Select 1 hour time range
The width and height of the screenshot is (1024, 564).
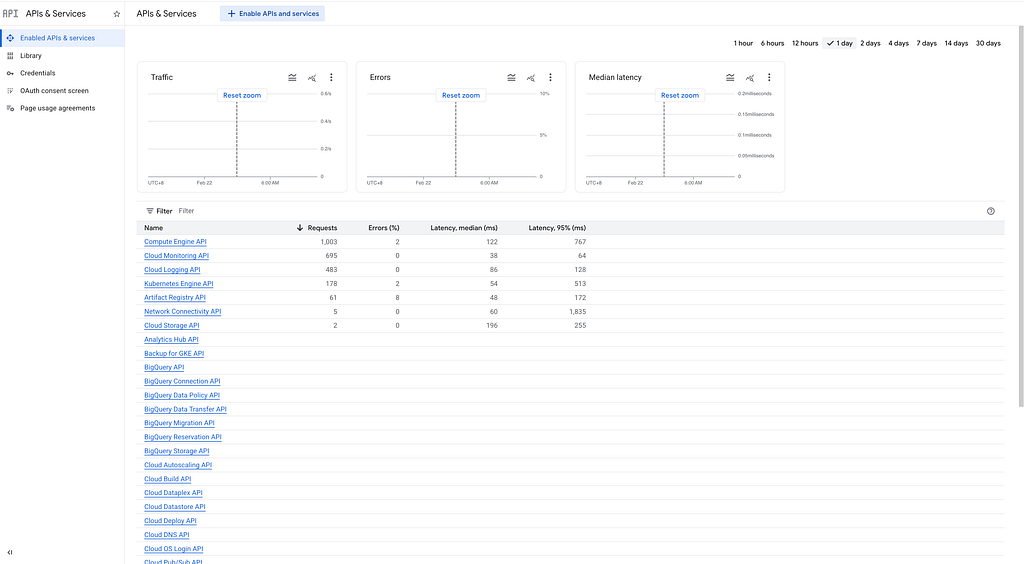(743, 43)
